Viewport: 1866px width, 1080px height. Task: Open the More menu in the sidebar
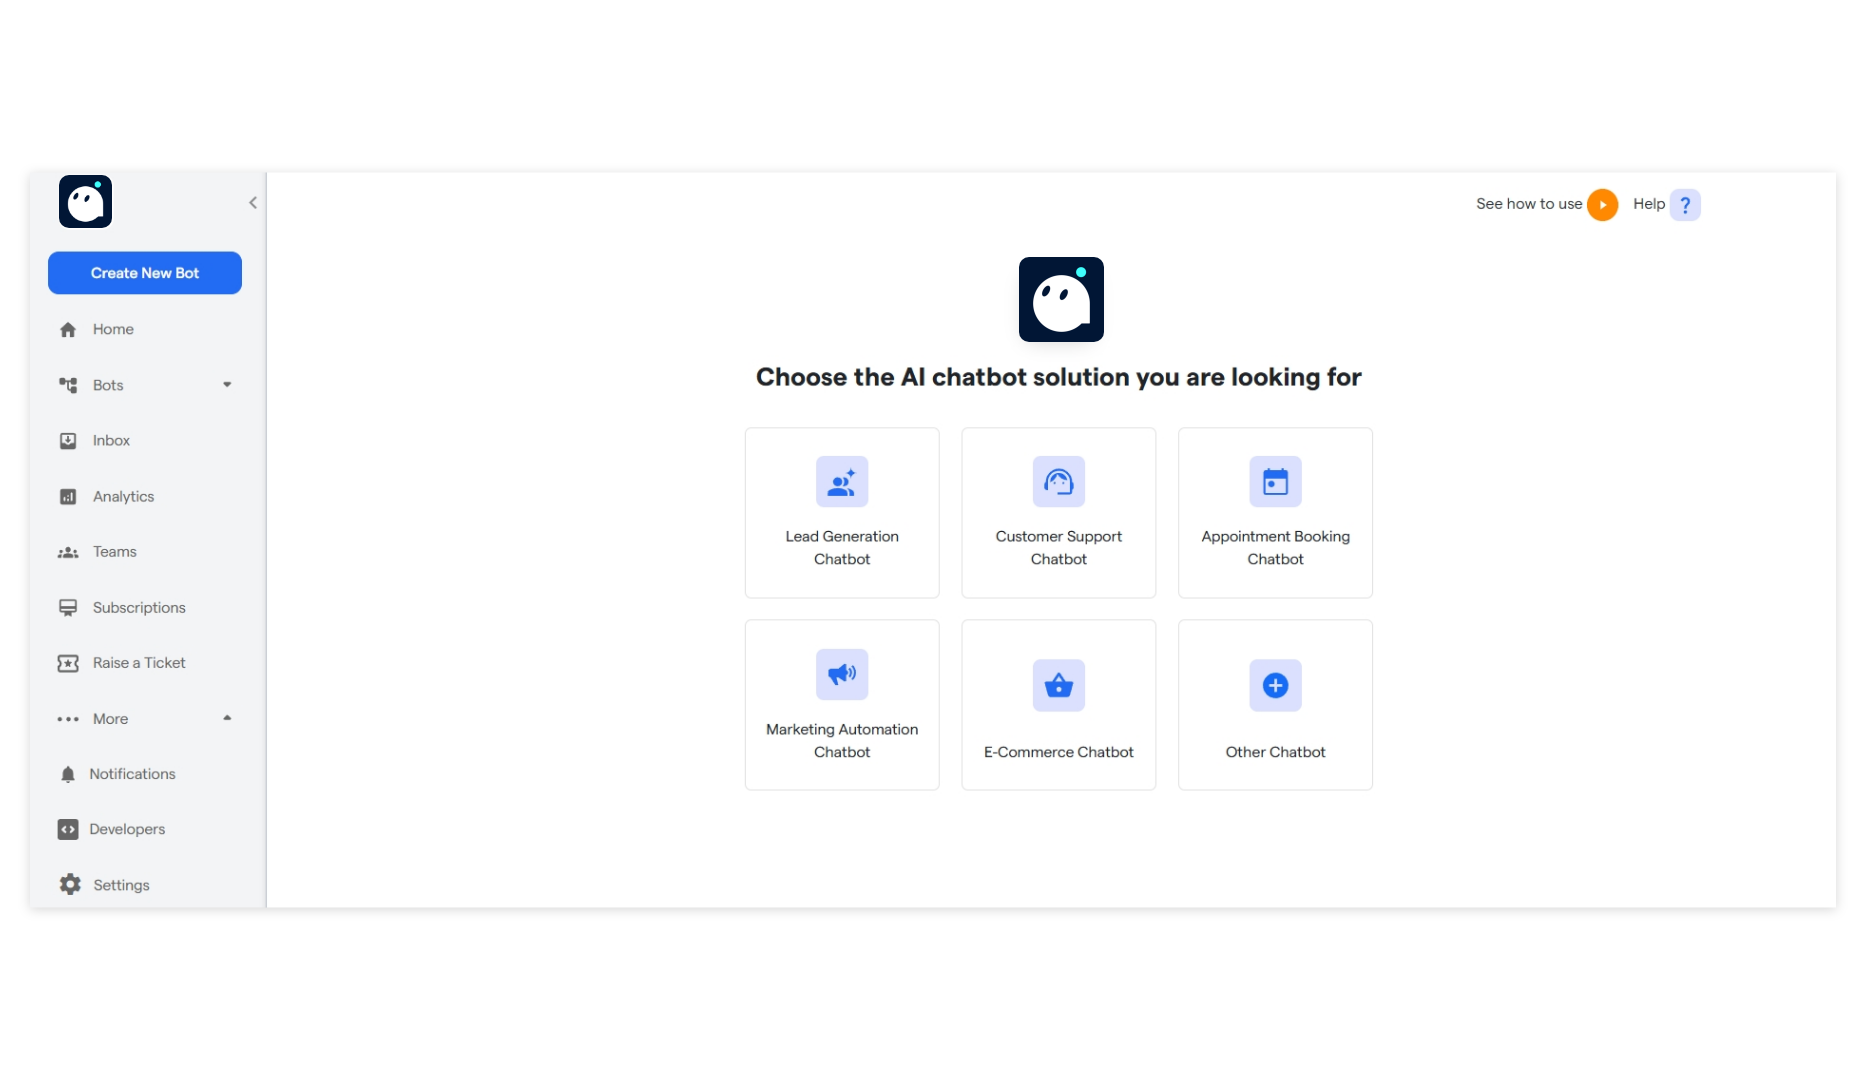[x=109, y=718]
